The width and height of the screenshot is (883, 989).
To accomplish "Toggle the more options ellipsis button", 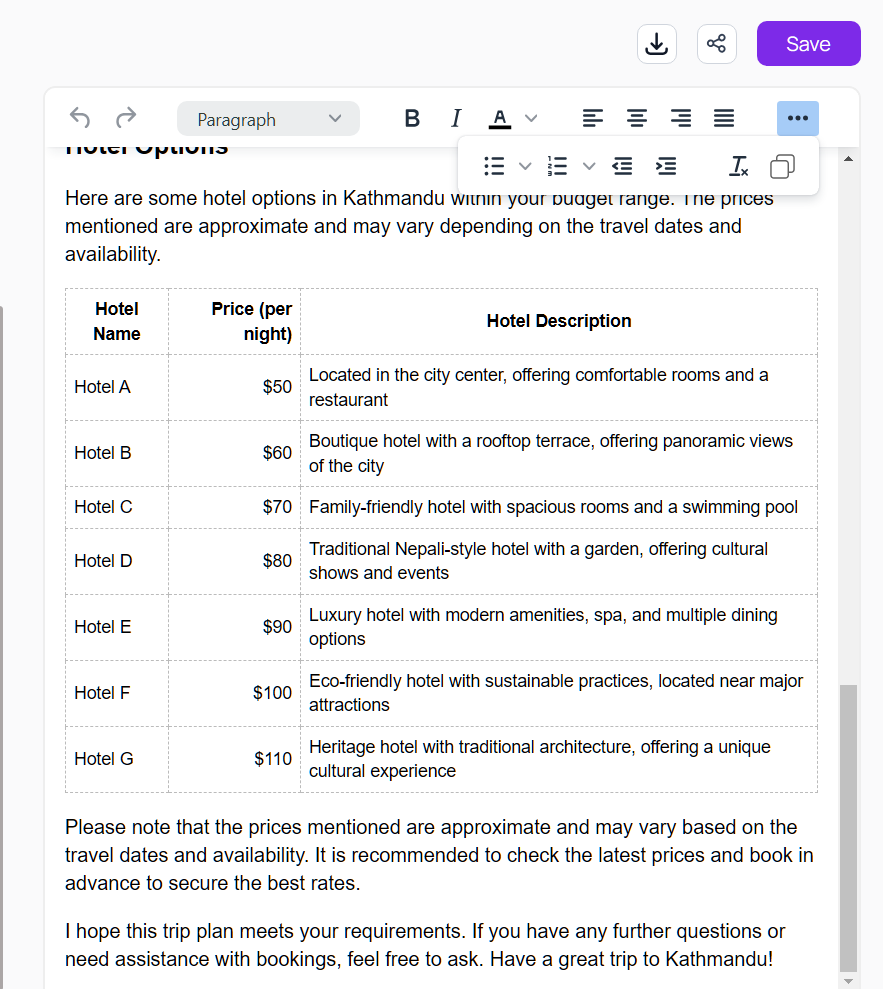I will coord(797,118).
